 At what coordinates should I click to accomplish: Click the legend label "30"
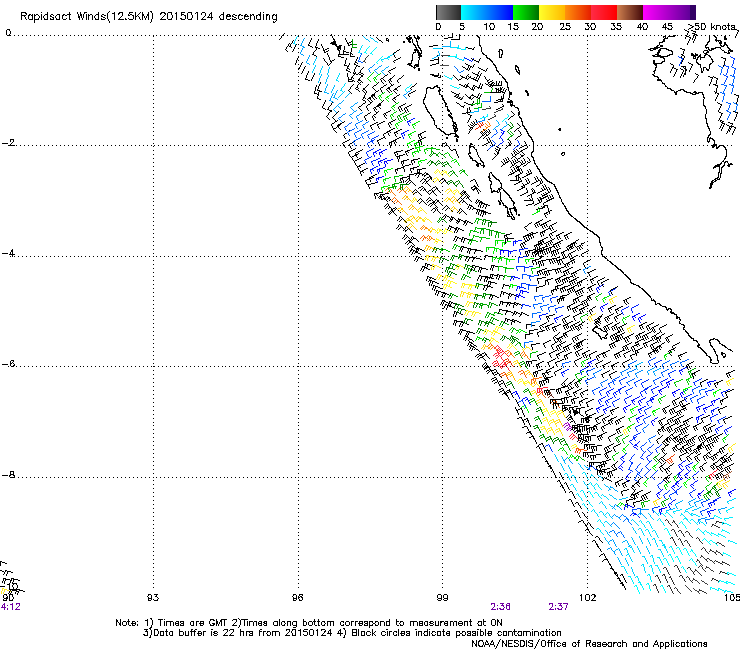[x=590, y=27]
